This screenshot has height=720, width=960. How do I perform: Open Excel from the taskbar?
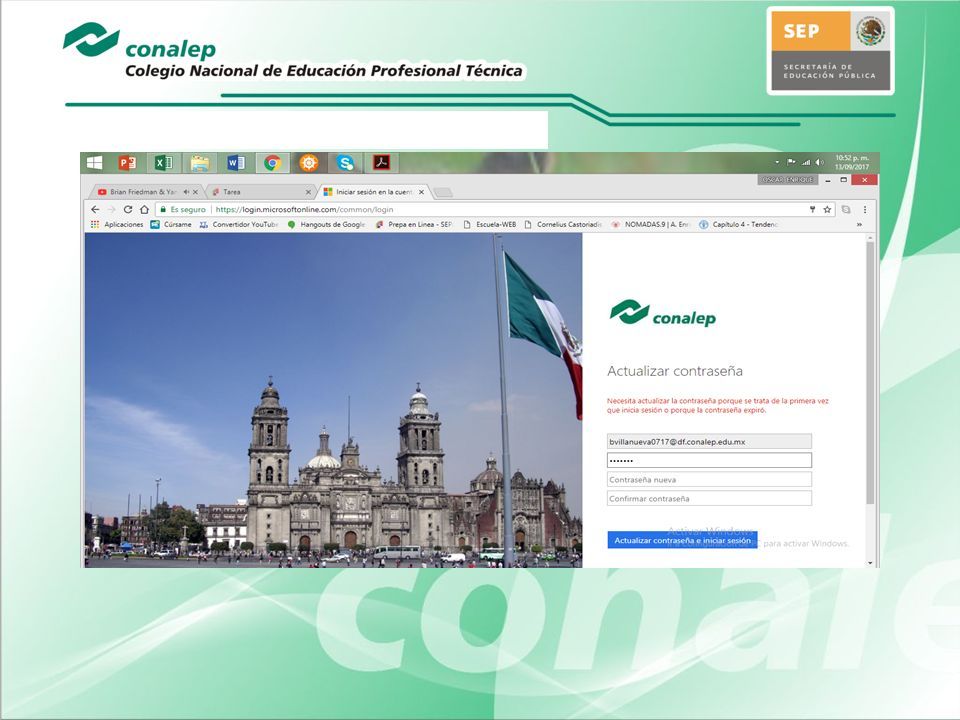163,163
